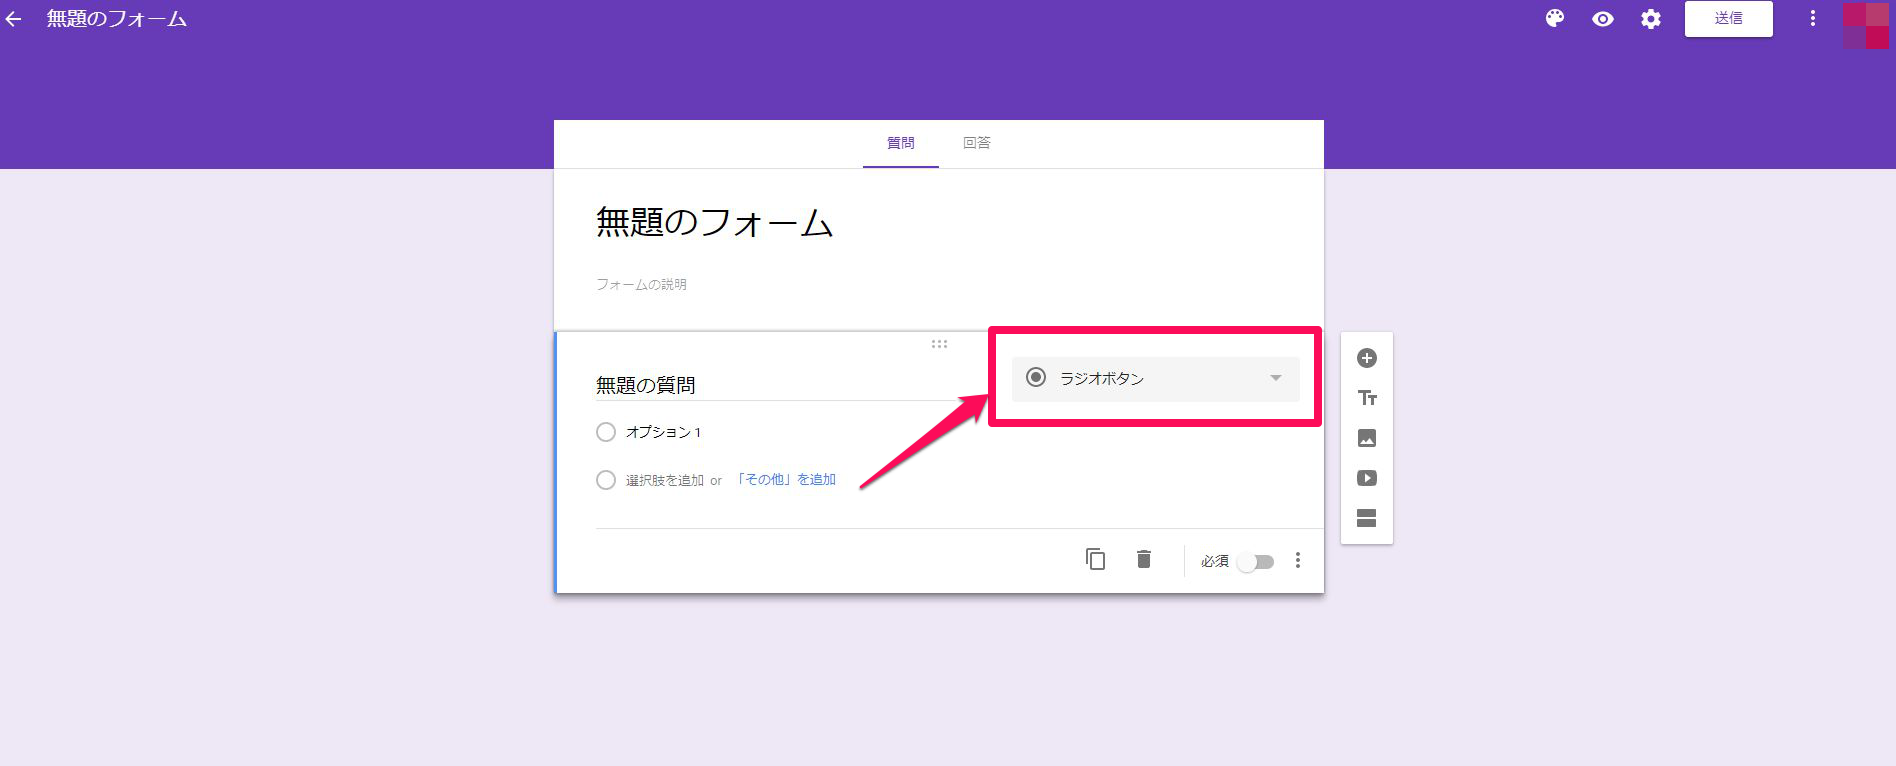This screenshot has width=1896, height=766.
Task: Open form settings gear icon
Action: (1651, 19)
